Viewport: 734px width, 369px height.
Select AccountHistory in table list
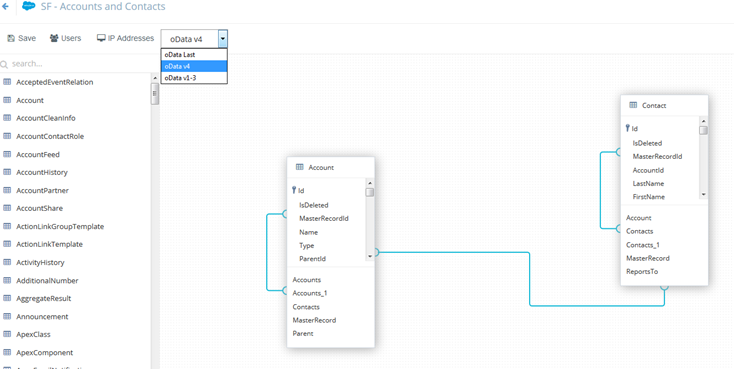(x=42, y=173)
